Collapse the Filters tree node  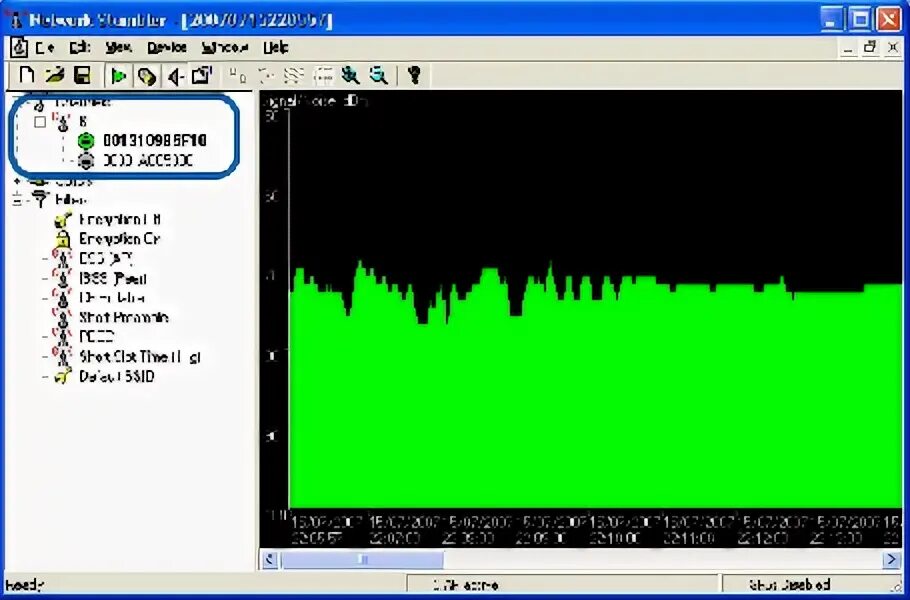tap(17, 200)
